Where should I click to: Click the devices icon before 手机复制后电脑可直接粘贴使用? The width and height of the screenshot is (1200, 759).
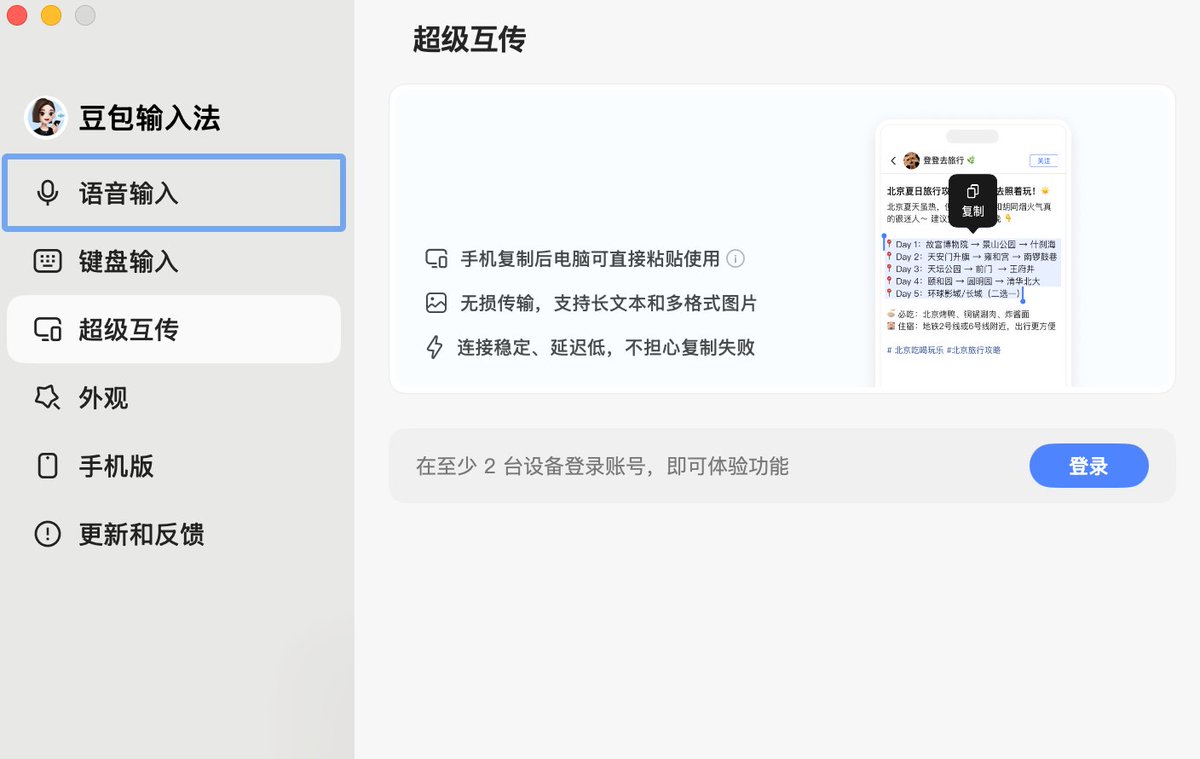pyautogui.click(x=436, y=259)
